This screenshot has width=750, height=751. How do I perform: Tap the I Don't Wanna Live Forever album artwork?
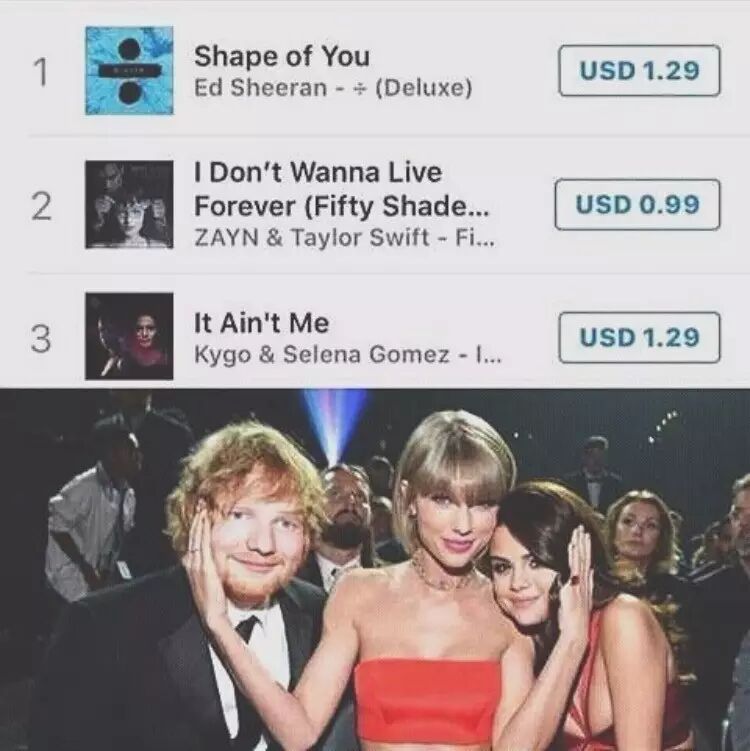point(129,205)
